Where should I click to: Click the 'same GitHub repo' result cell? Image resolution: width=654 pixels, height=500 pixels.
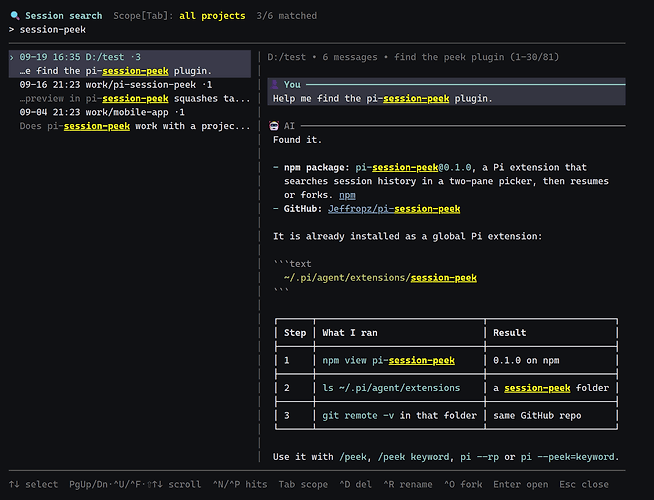coord(537,415)
